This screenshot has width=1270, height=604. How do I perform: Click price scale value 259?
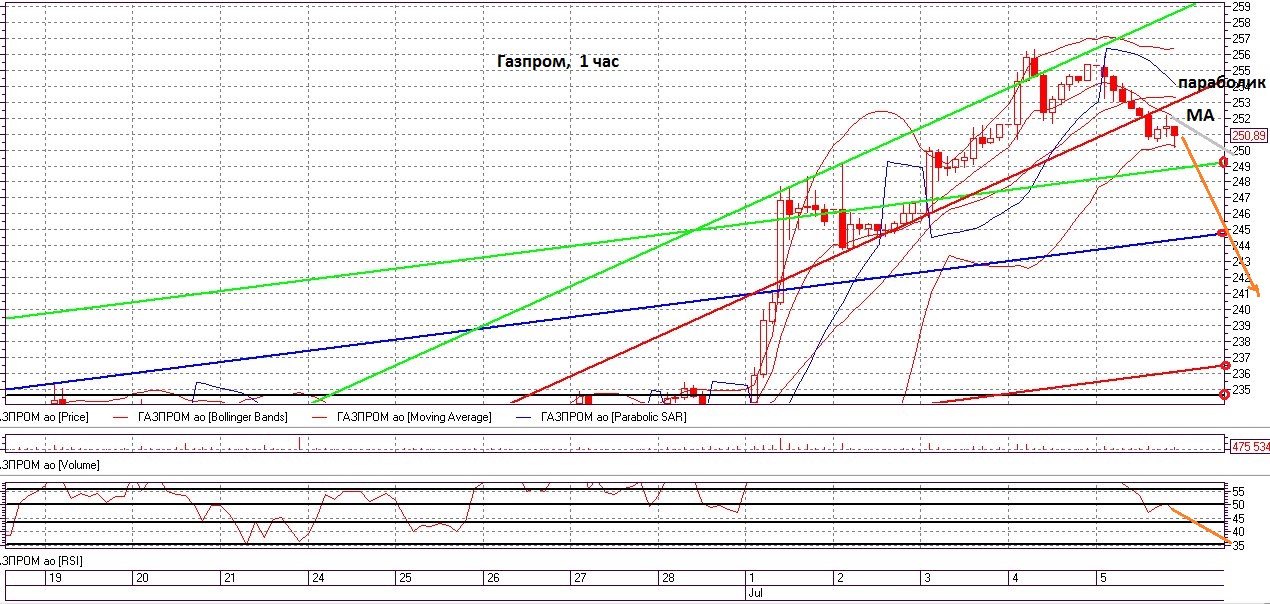[1243, 7]
